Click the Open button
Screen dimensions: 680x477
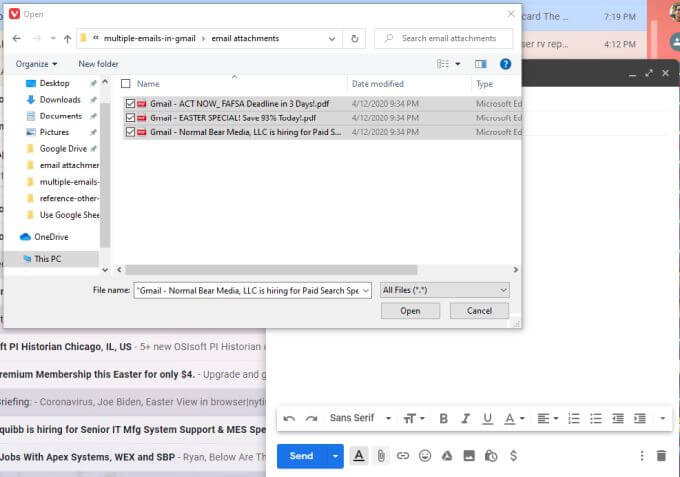click(410, 311)
